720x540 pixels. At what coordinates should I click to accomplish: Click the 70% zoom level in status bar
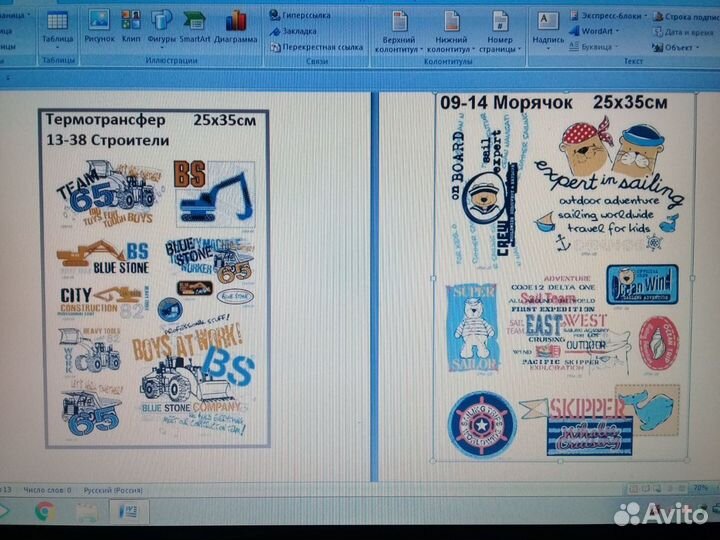(x=700, y=489)
